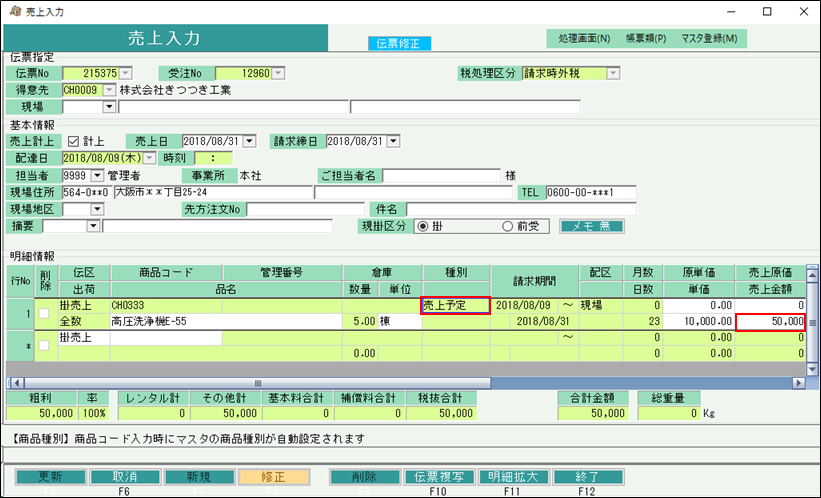Check the 削除 box for row 1
This screenshot has width=821, height=498.
coord(44,313)
